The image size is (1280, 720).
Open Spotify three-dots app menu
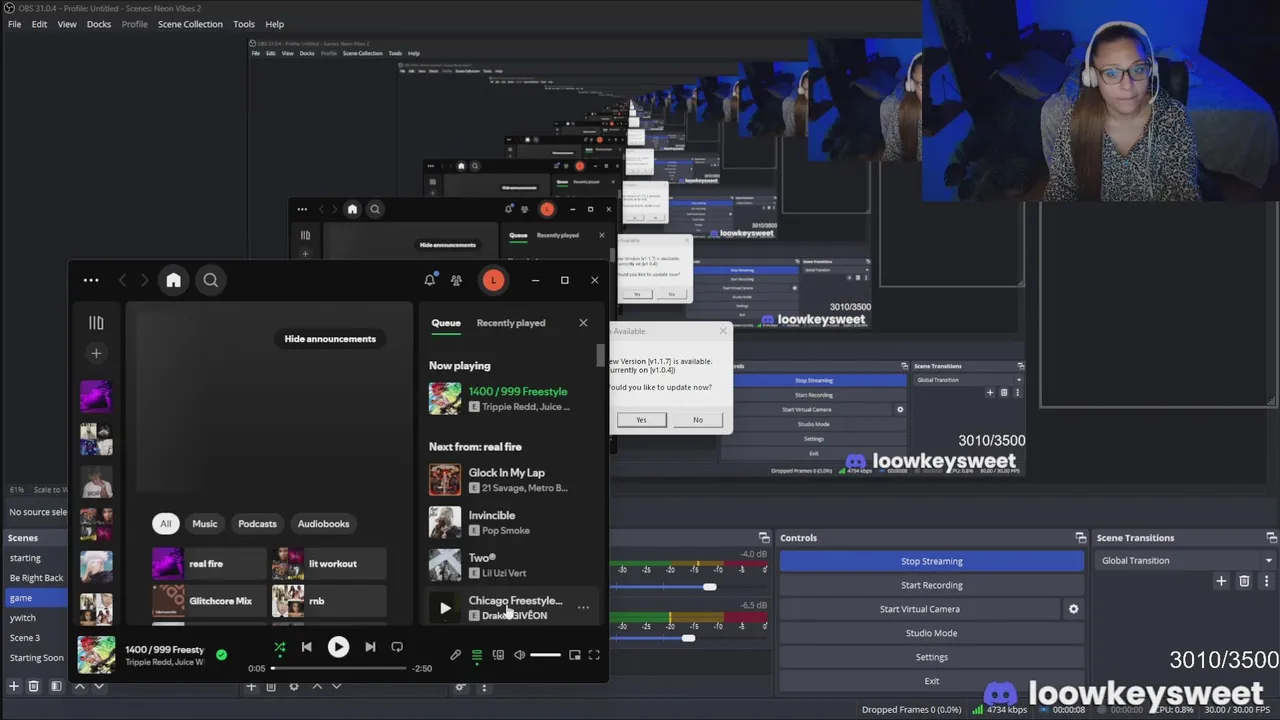[x=91, y=280]
